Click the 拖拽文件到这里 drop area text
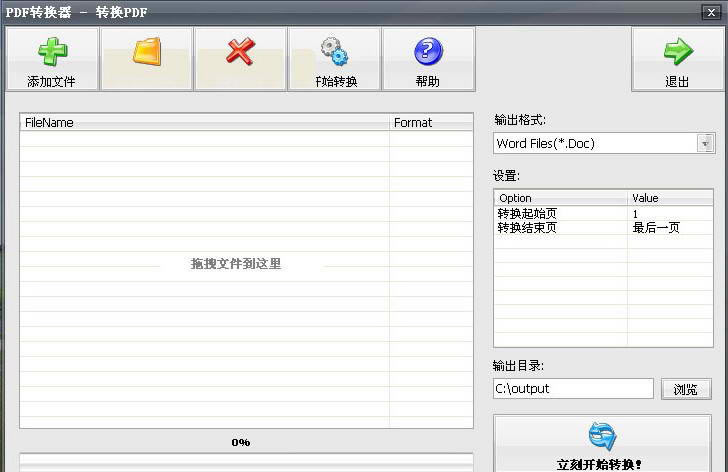 point(236,264)
